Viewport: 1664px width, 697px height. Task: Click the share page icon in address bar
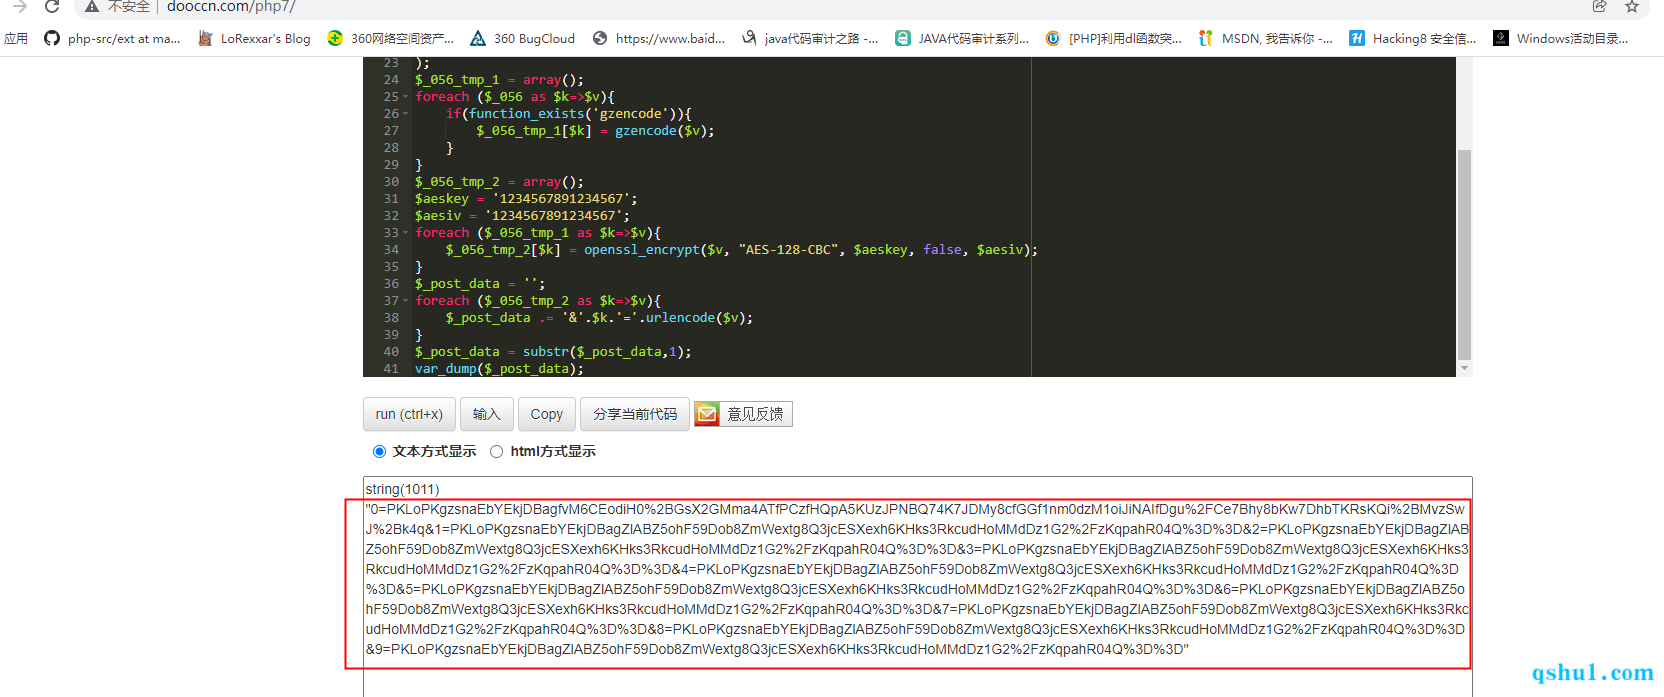pos(1600,6)
